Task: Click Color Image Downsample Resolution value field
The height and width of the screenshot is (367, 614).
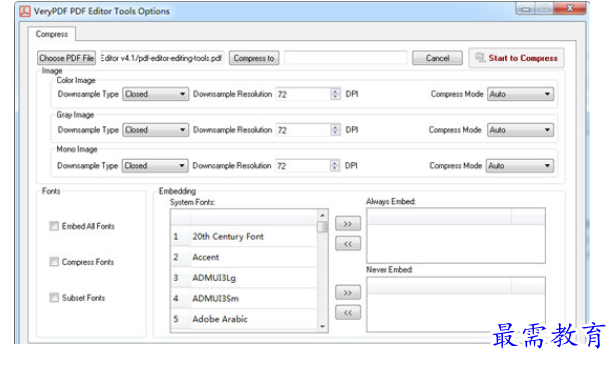Action: (x=303, y=94)
